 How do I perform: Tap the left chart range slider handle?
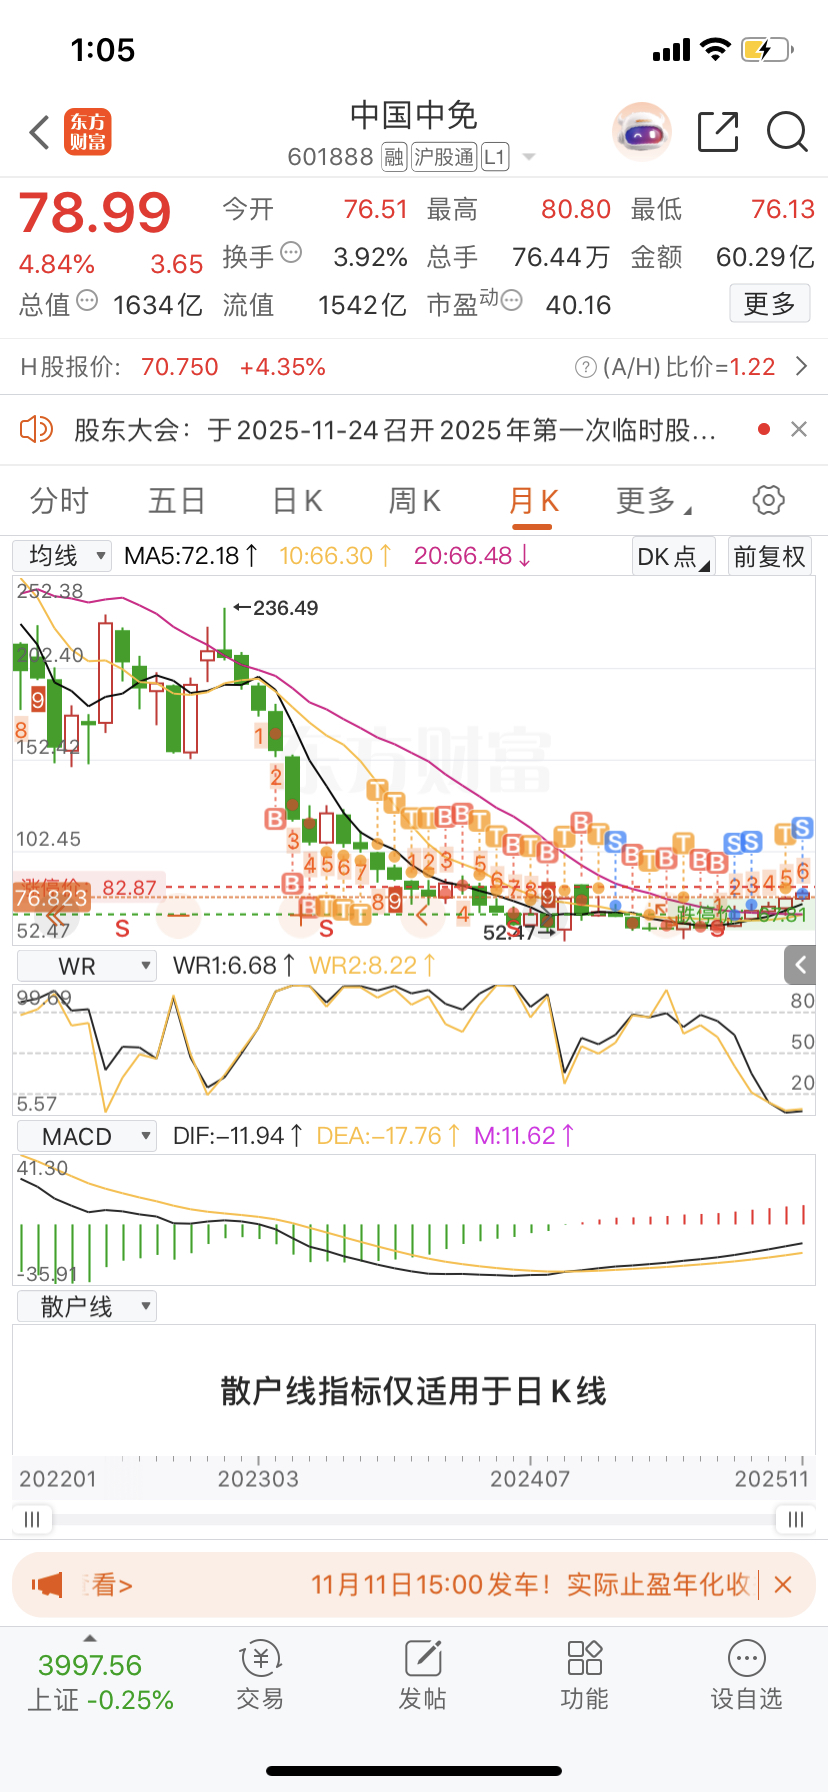click(32, 1520)
